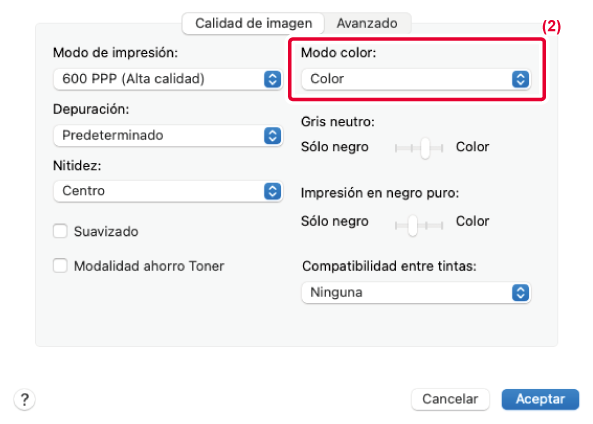Click the Compatibilidad entre tintas chevron arrows icon
This screenshot has height=424, width=593.
[x=520, y=292]
